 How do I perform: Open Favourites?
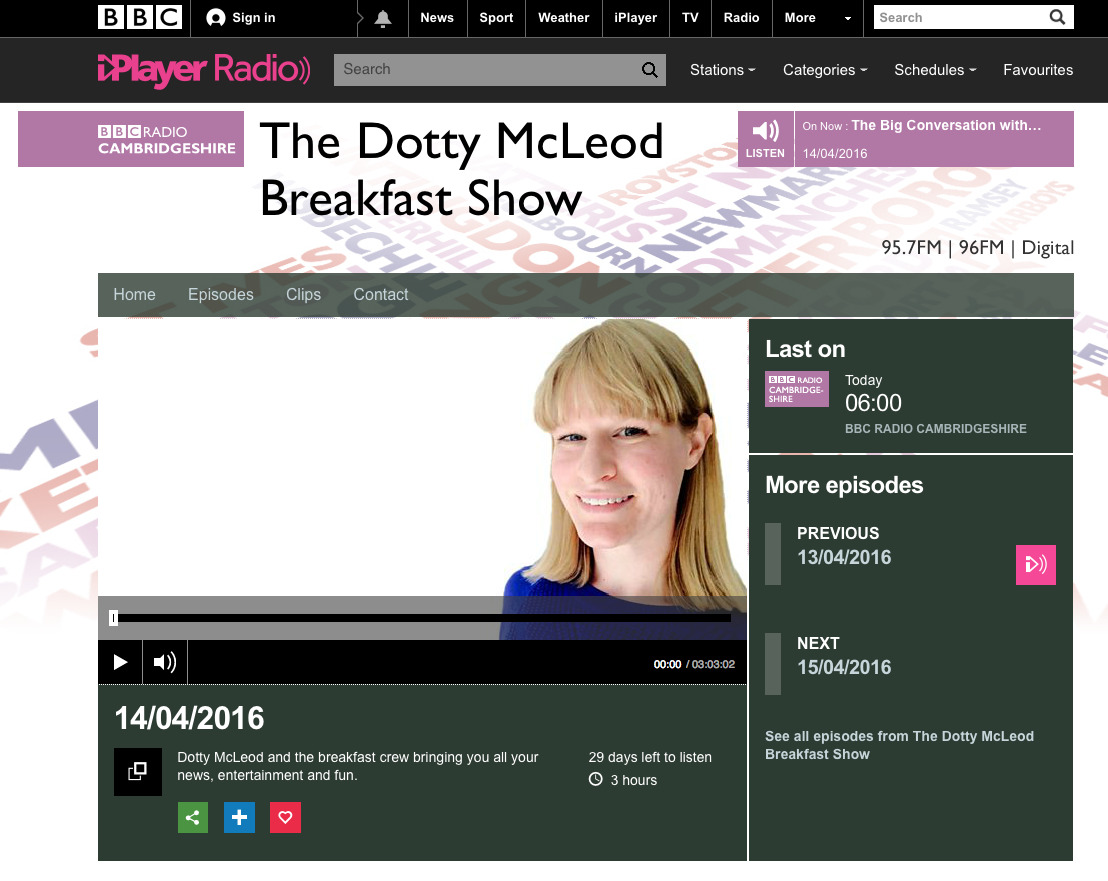(x=1038, y=70)
